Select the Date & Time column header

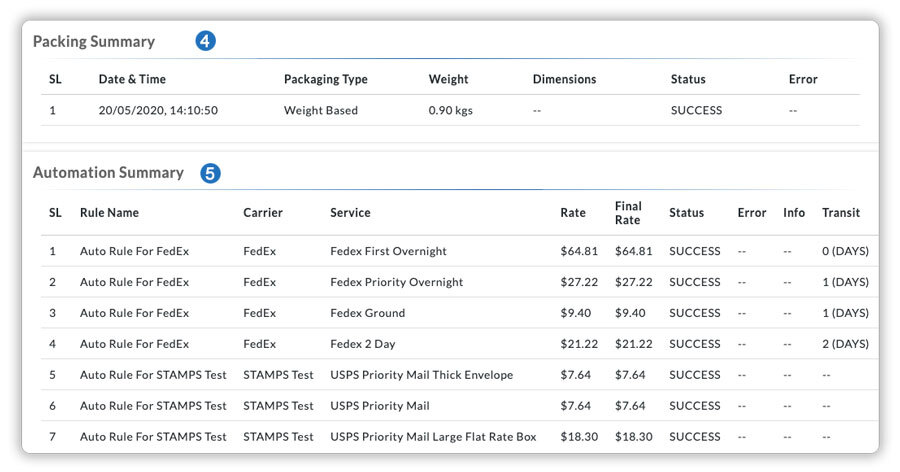click(132, 79)
